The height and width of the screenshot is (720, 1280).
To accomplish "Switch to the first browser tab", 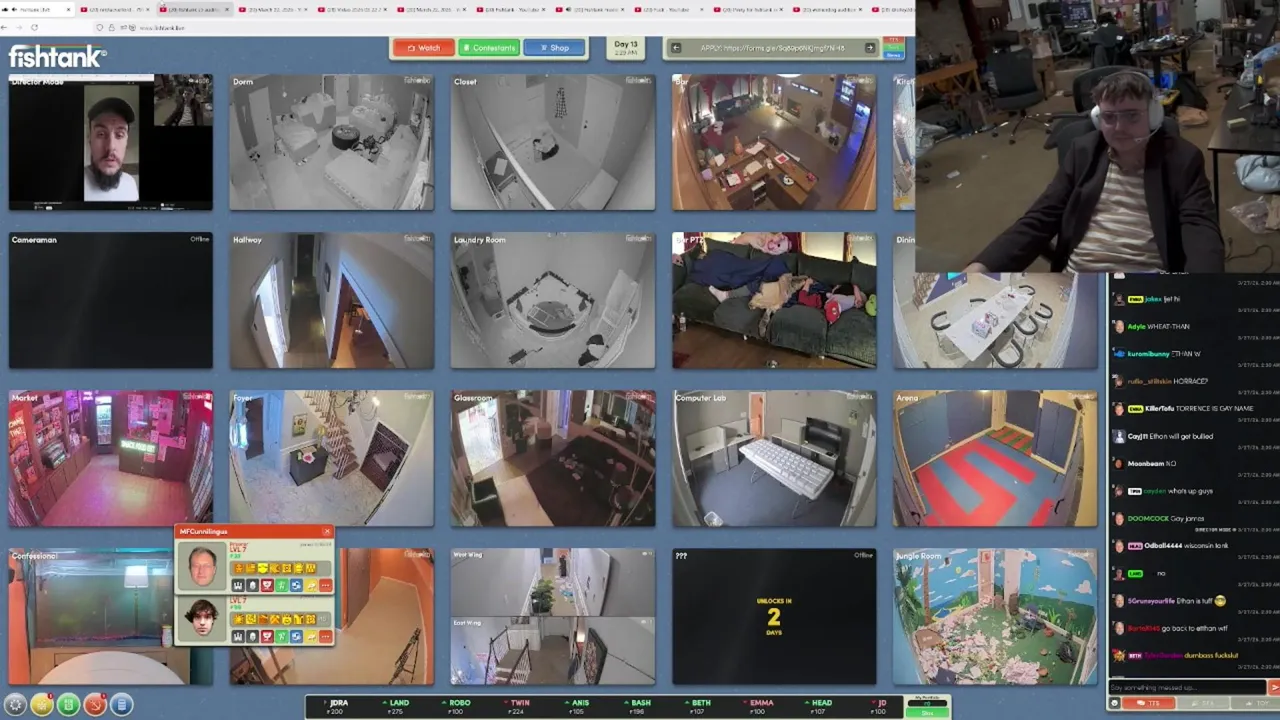I will (38, 9).
